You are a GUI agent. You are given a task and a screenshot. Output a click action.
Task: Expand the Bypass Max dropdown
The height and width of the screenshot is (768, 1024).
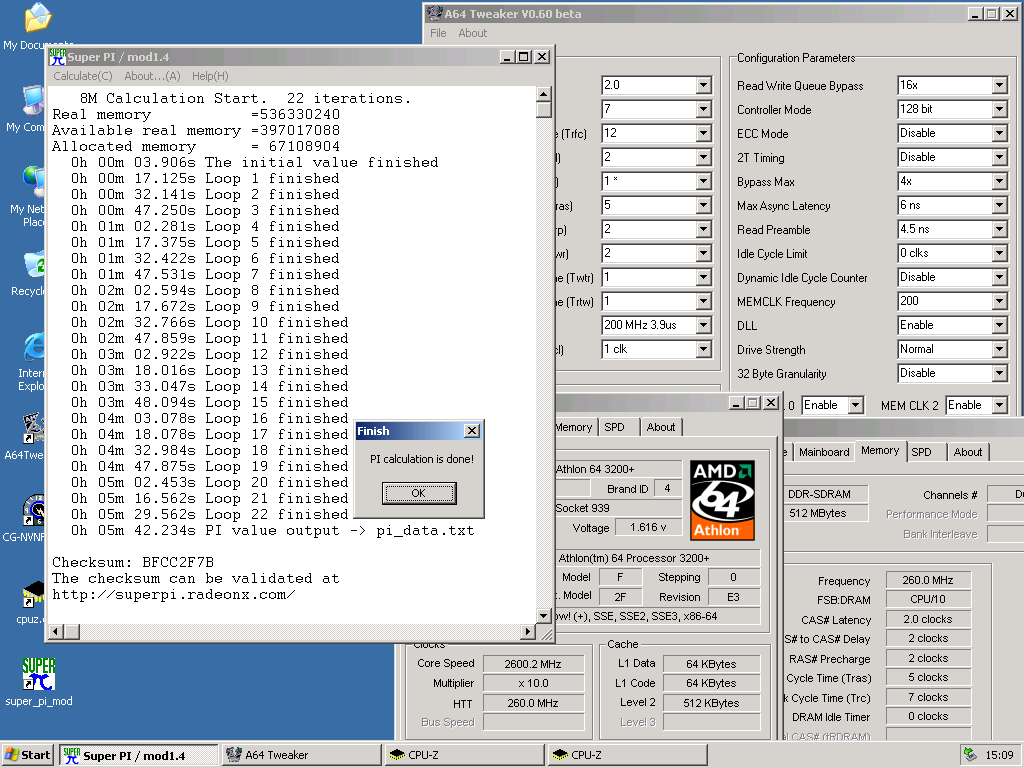point(999,182)
